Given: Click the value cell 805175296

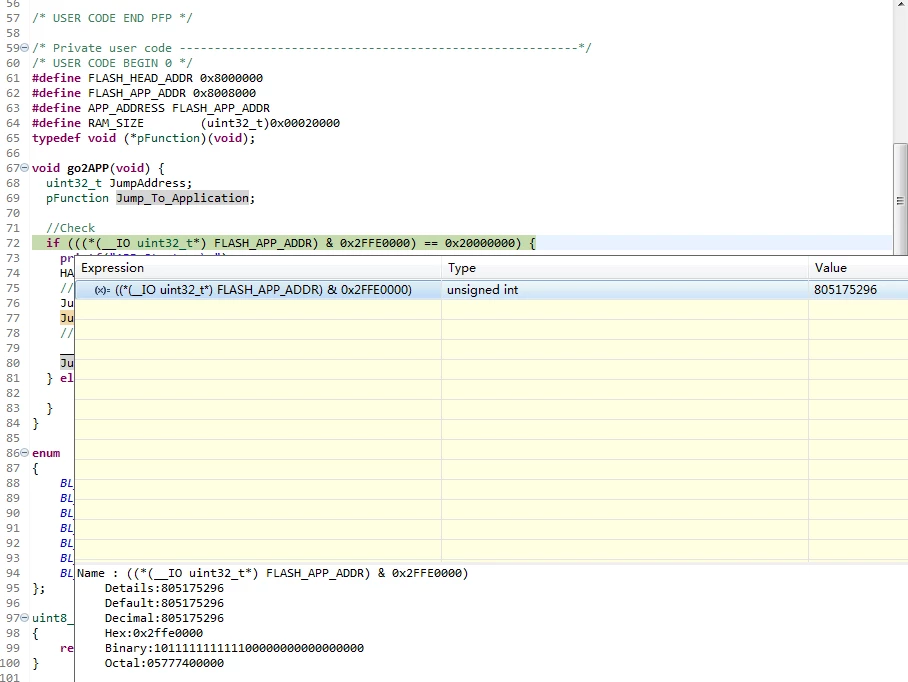Looking at the screenshot, I should 845,289.
